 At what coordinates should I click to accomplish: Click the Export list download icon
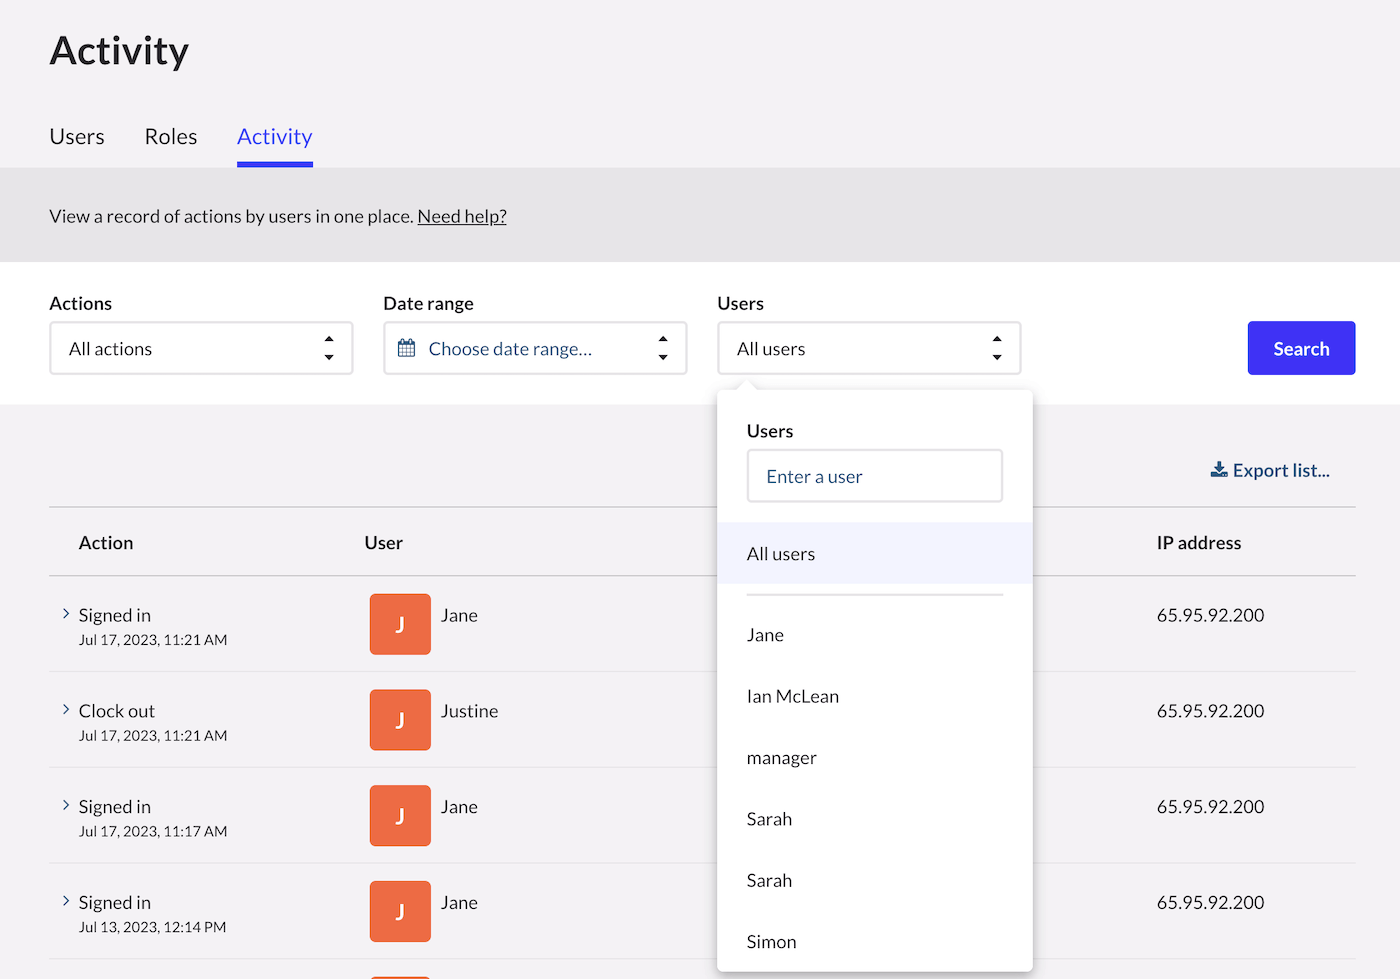click(1219, 470)
